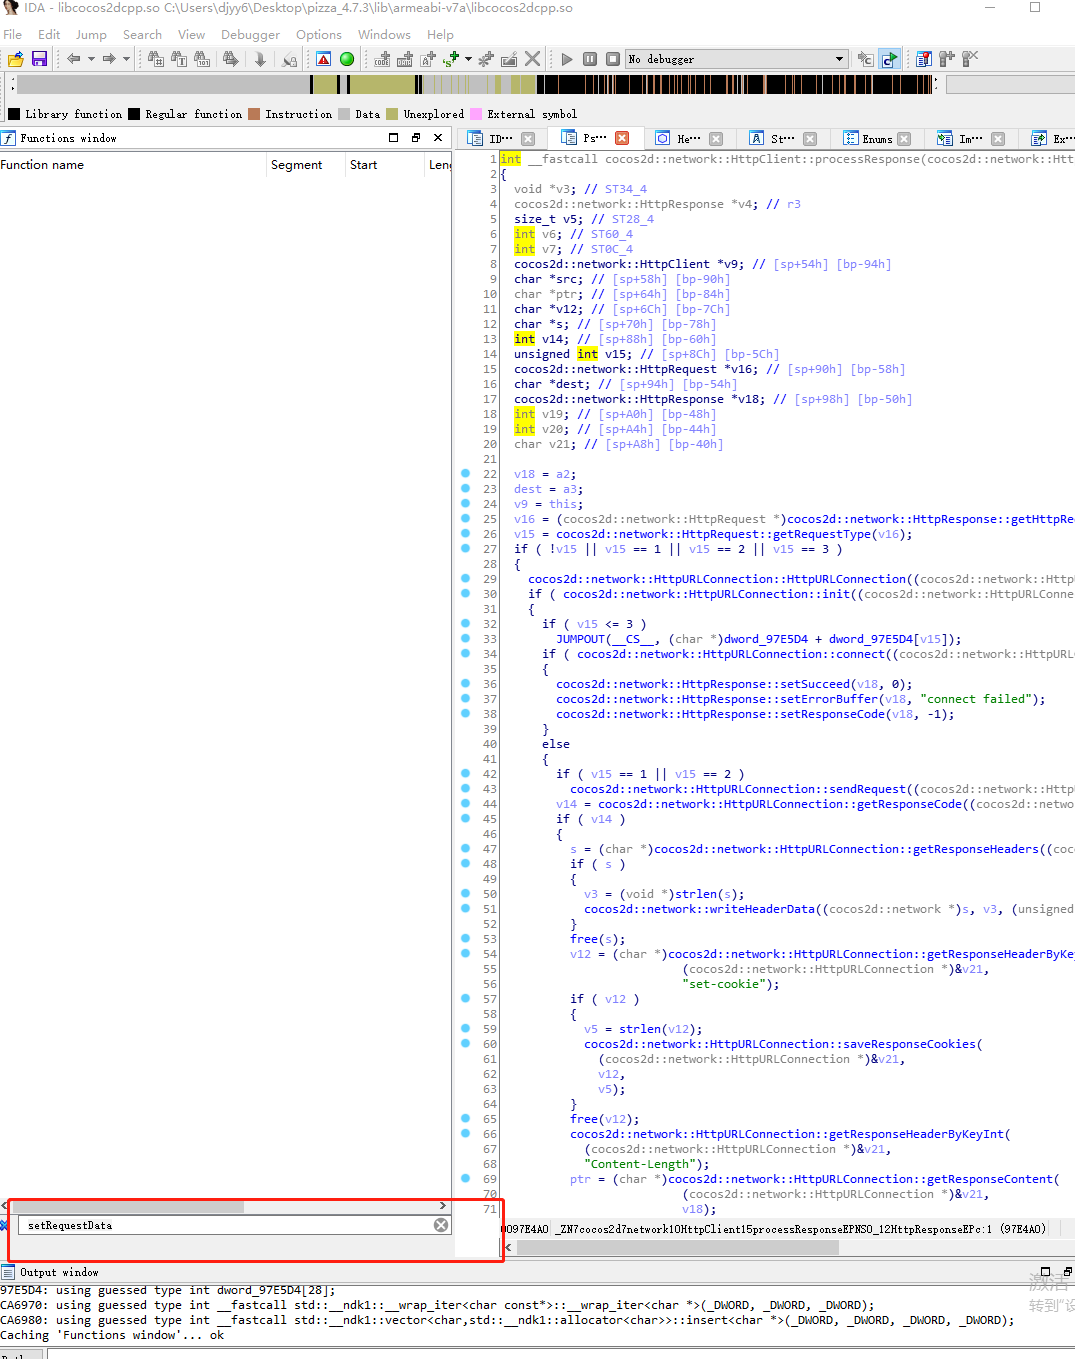Open the Windows menu

point(384,34)
